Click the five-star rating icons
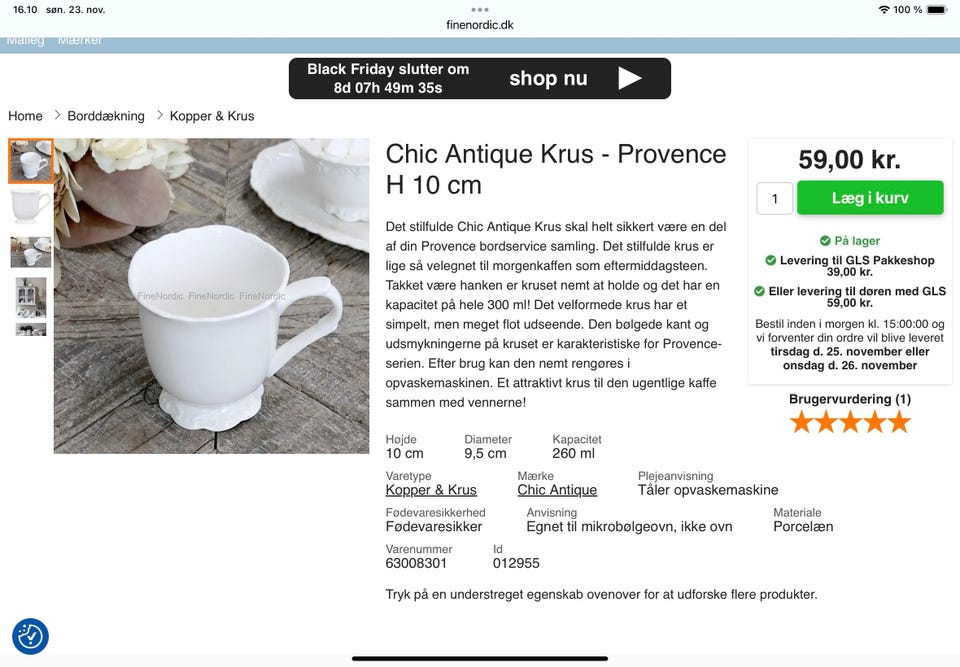Viewport: 960px width, 667px height. pyautogui.click(x=850, y=422)
